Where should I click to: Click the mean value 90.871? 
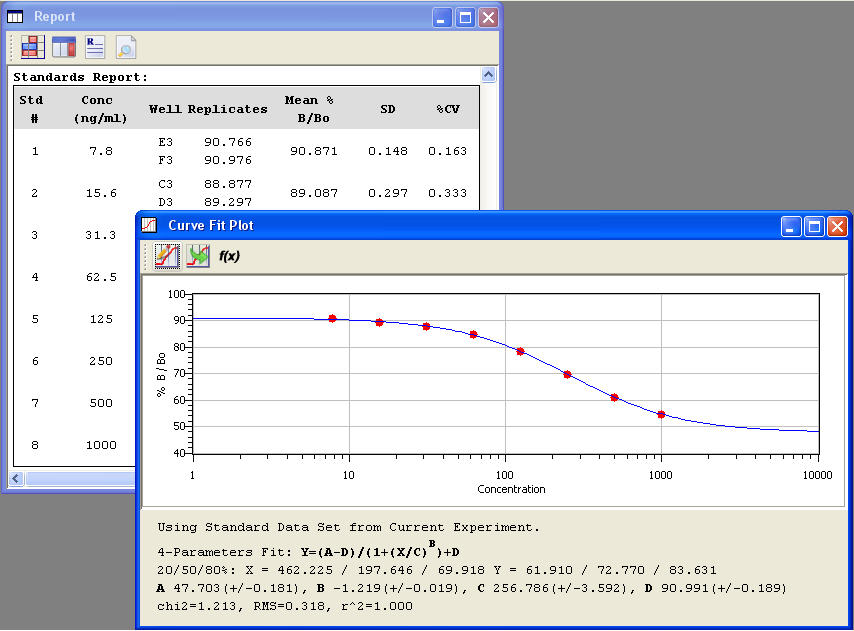[314, 151]
